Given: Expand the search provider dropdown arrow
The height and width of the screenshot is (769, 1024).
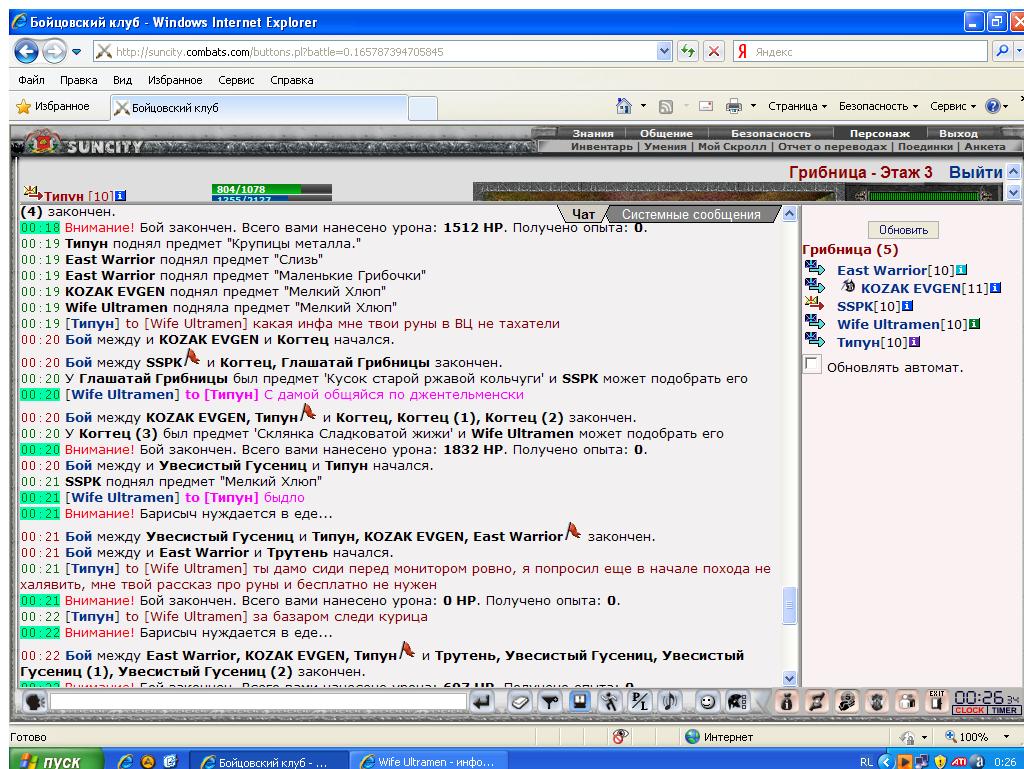Looking at the screenshot, I should (1019, 51).
